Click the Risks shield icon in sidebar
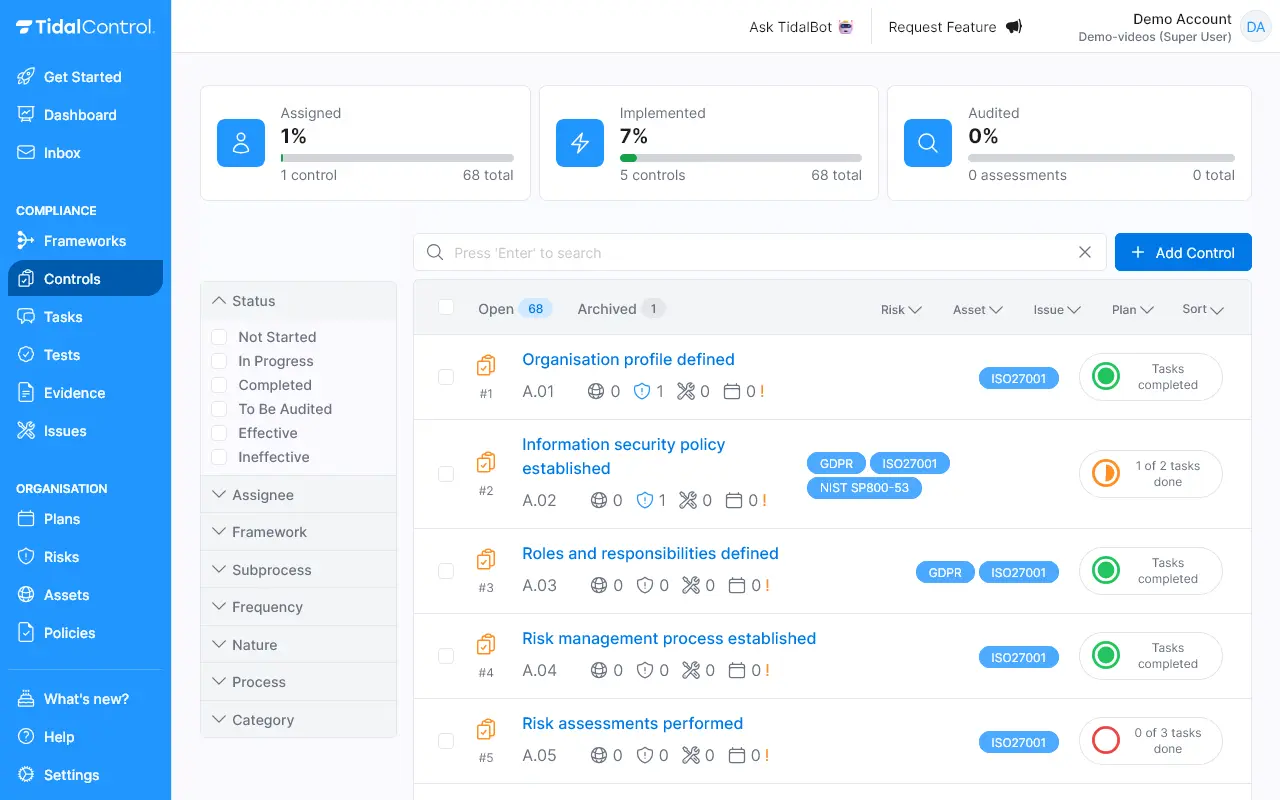 click(26, 557)
